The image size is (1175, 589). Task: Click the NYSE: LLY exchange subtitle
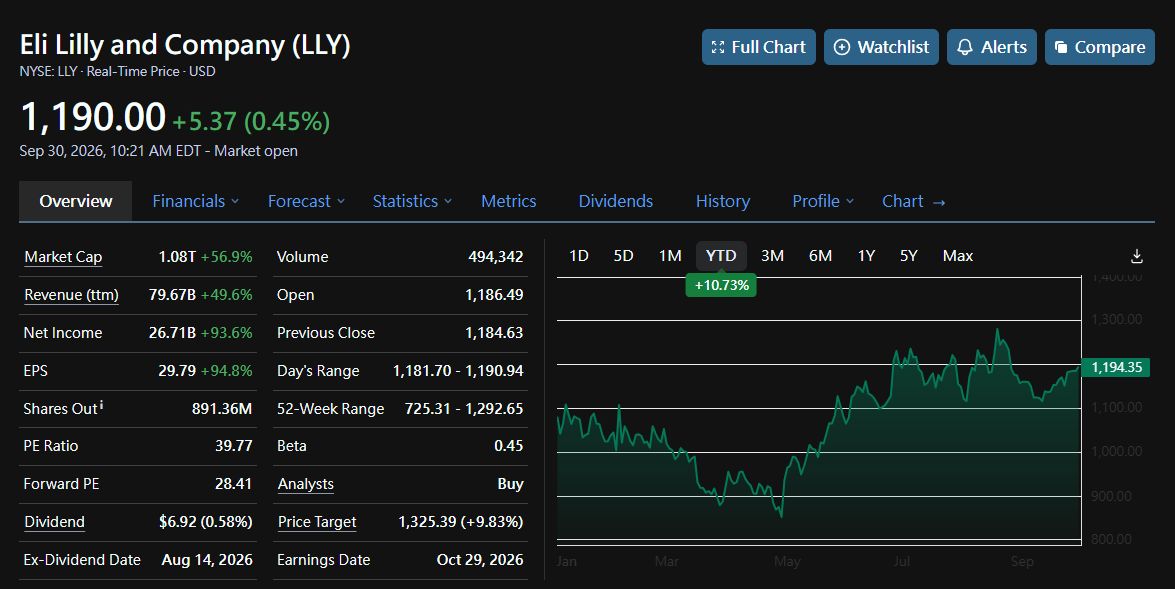point(118,72)
